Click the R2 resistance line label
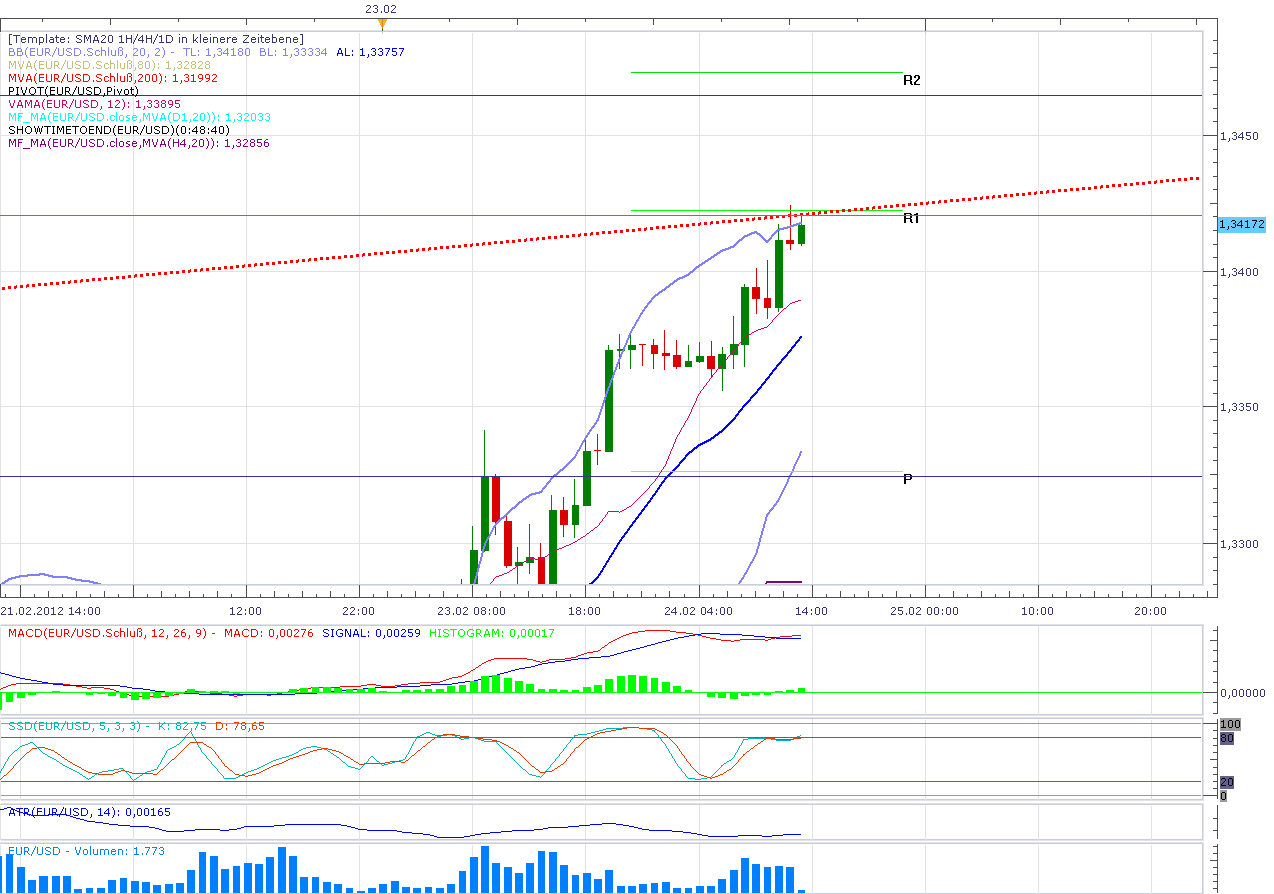Screen dimensions: 1274x894 tap(911, 79)
